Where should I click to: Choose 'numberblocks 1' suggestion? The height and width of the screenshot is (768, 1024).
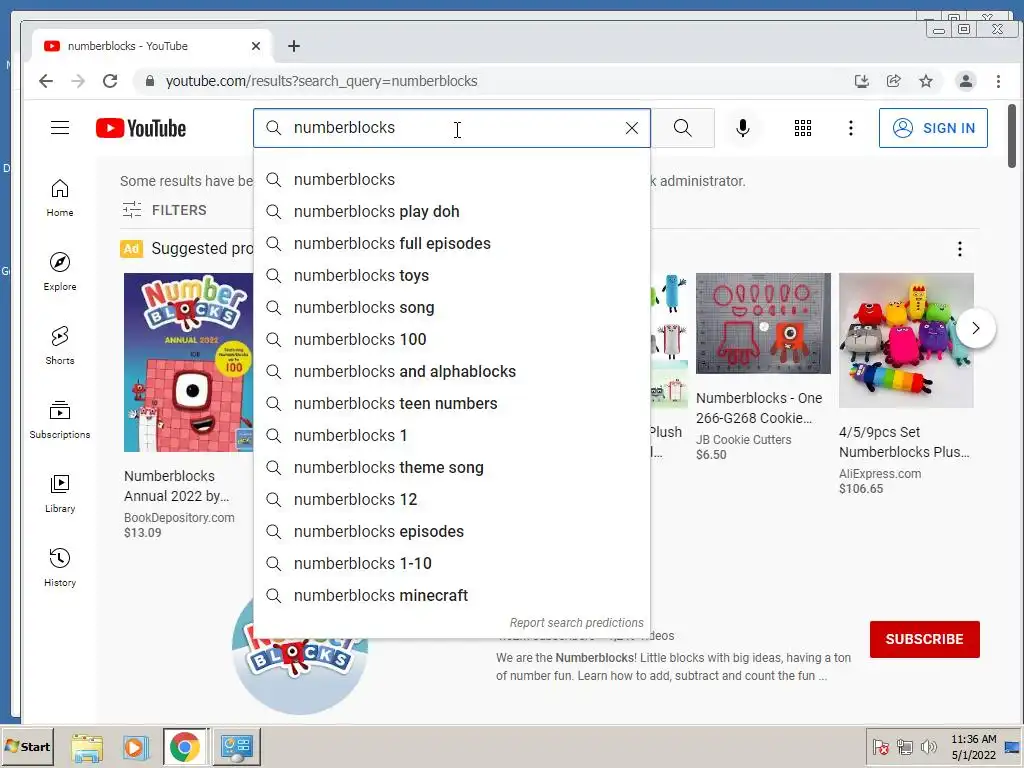pyautogui.click(x=452, y=436)
